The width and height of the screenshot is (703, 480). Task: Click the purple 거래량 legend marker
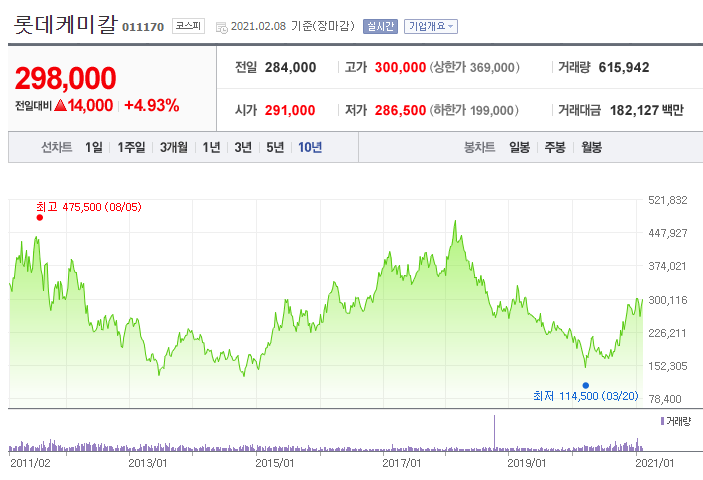pyautogui.click(x=662, y=421)
